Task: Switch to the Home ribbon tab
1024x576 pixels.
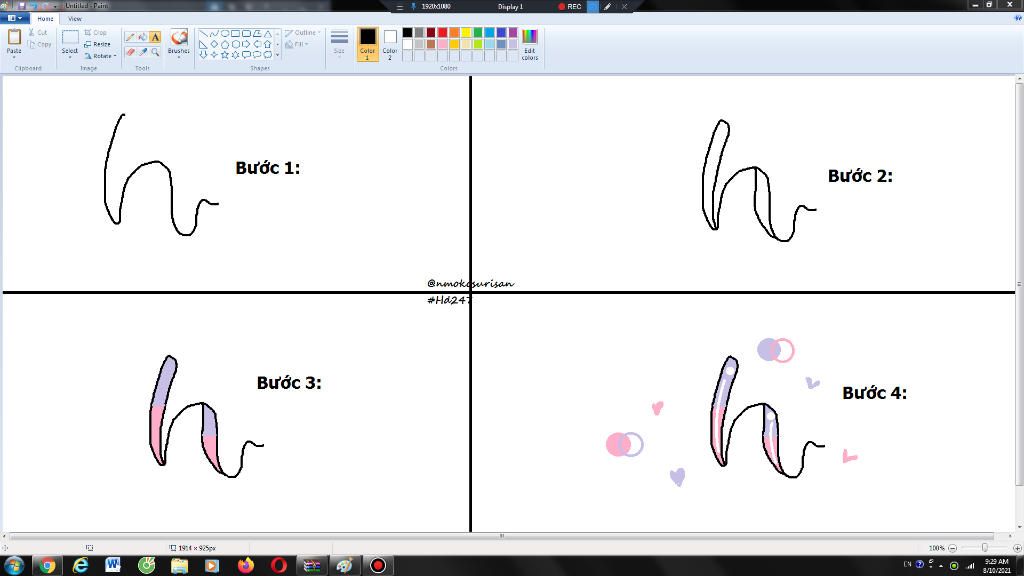Action: coord(45,19)
